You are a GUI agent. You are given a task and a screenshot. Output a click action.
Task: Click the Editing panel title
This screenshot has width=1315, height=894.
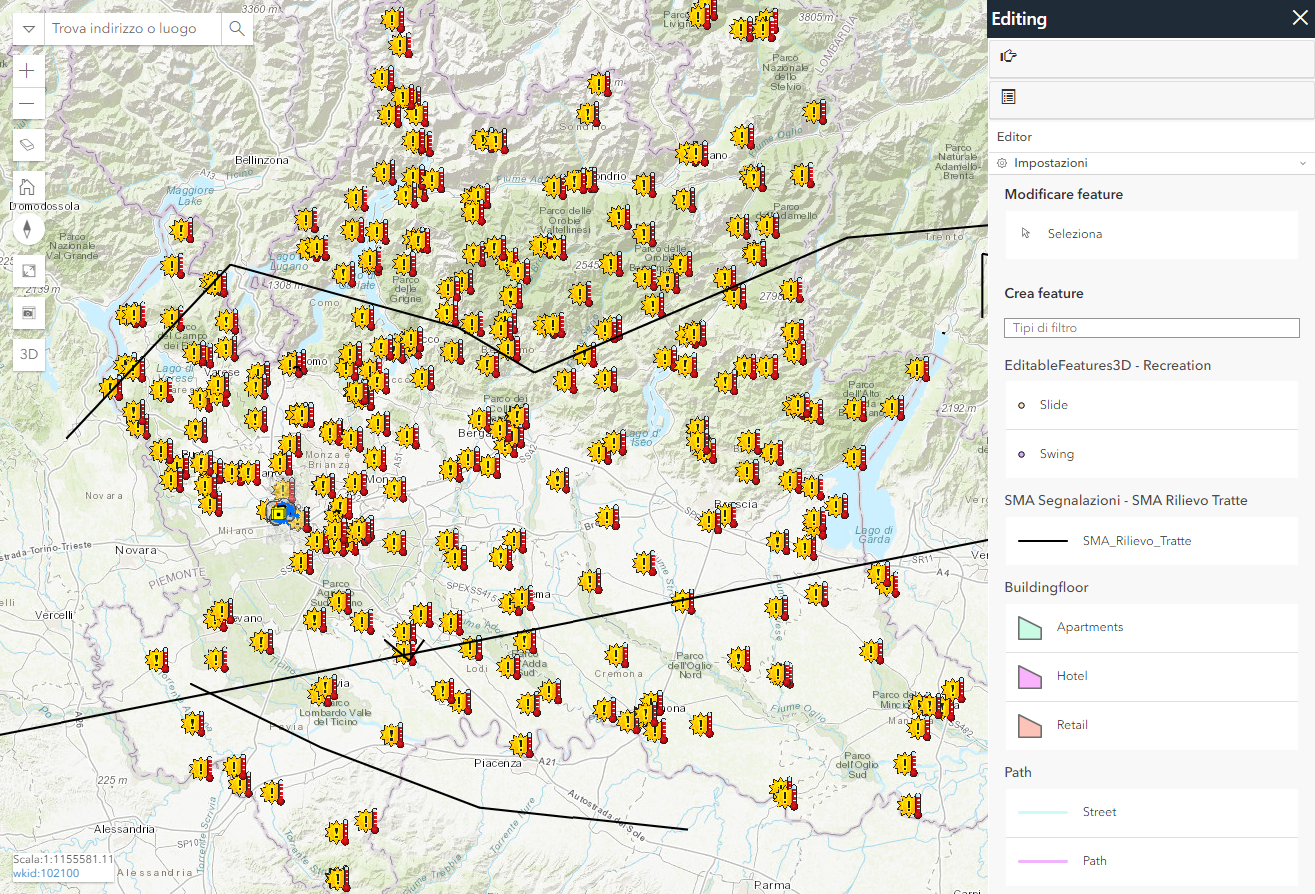coord(1019,19)
